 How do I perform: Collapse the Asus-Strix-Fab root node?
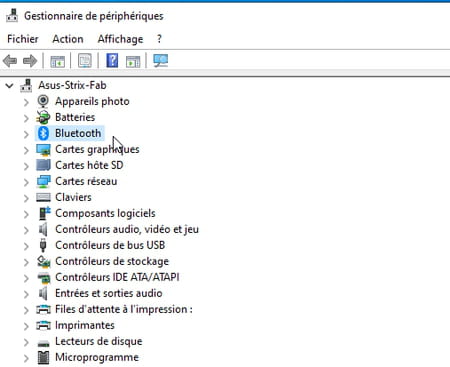click(x=9, y=86)
